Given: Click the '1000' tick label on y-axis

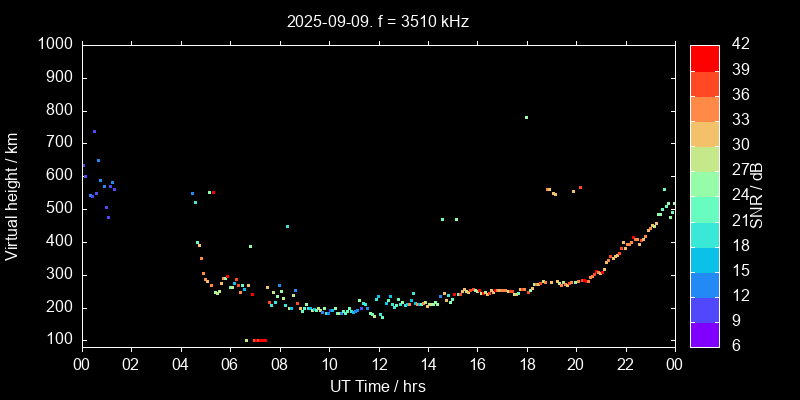Looking at the screenshot, I should (55, 44).
